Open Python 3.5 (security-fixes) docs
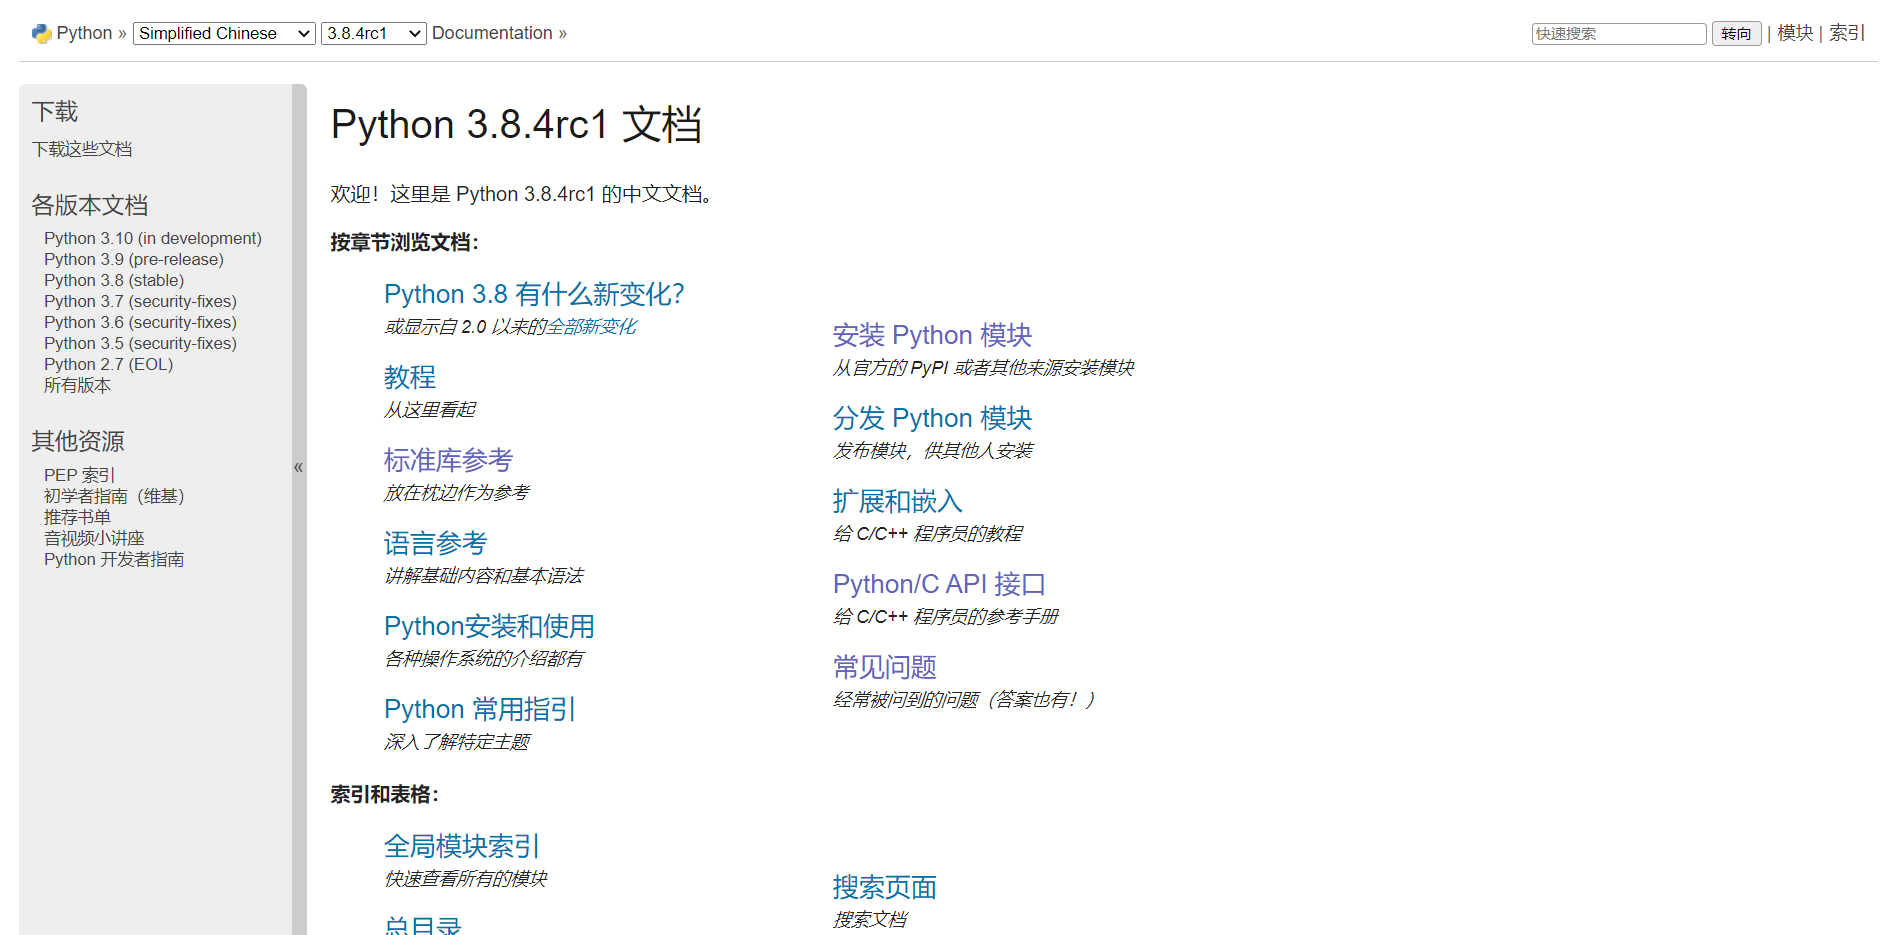This screenshot has height=935, width=1895. coord(140,343)
